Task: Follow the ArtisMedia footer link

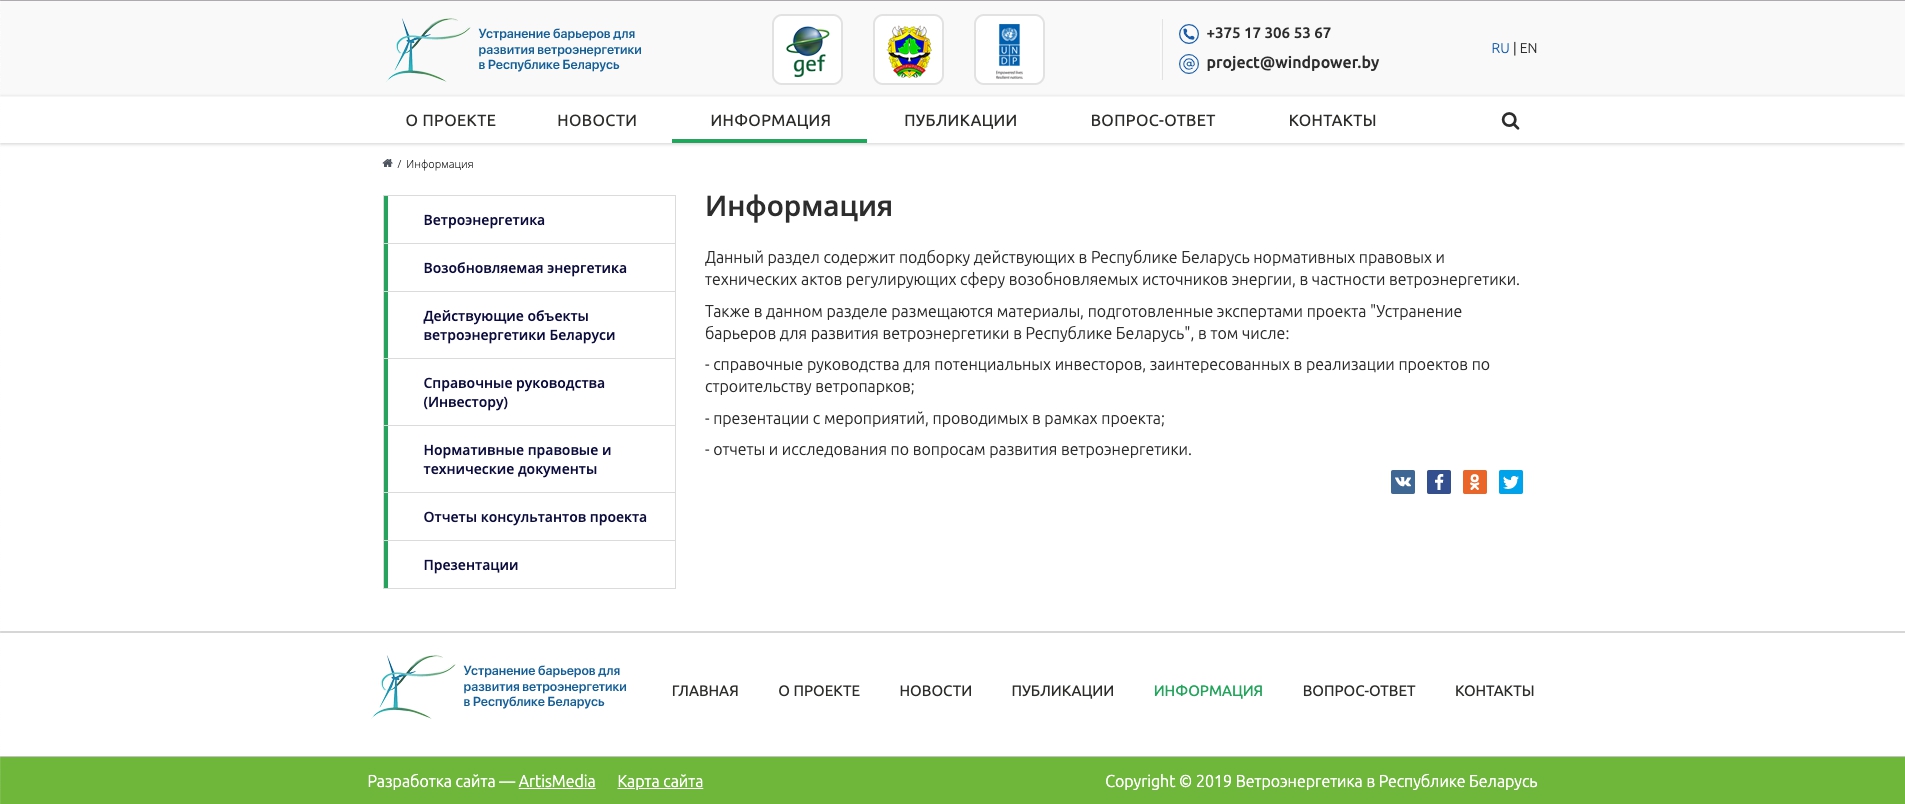Action: click(x=556, y=782)
